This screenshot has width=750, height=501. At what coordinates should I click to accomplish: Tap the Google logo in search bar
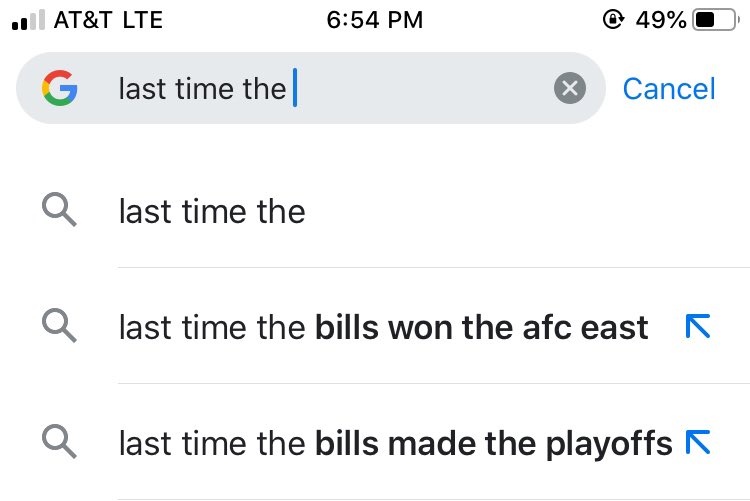point(59,88)
